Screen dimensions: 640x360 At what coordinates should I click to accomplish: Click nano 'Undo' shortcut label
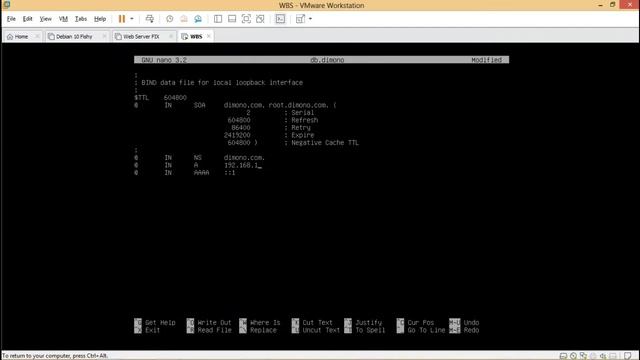click(471, 322)
